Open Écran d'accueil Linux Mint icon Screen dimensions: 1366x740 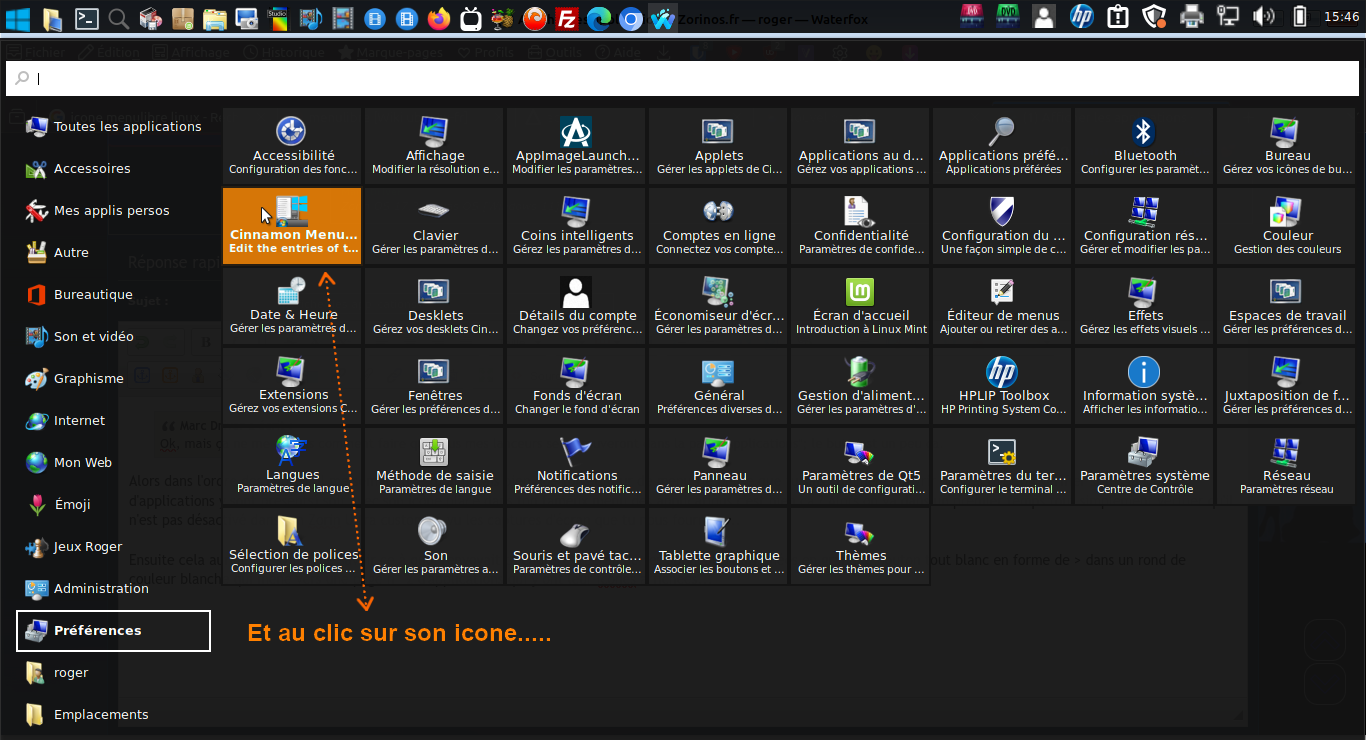pyautogui.click(x=860, y=305)
